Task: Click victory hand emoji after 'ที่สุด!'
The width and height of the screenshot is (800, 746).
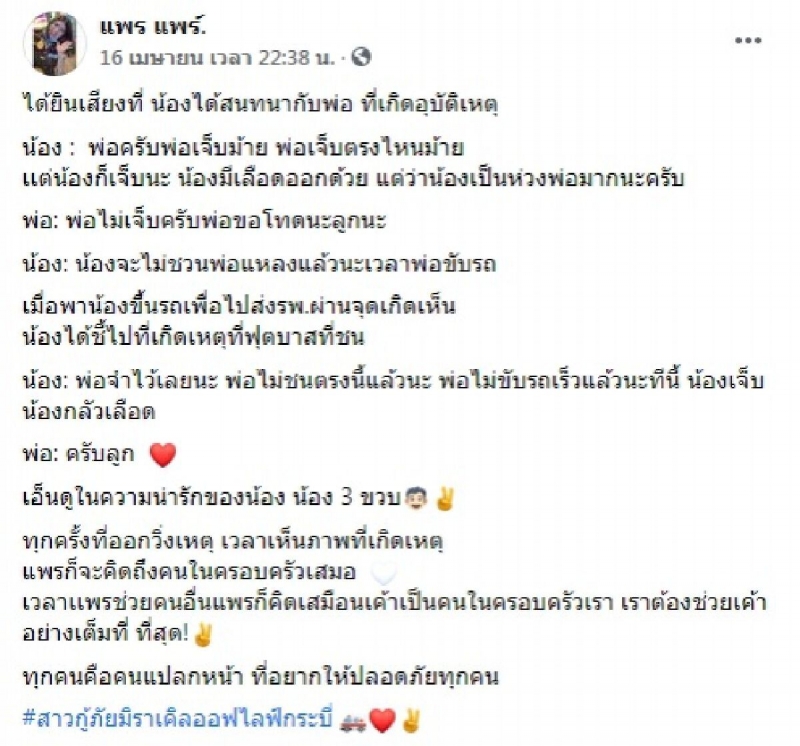Action: tap(203, 635)
